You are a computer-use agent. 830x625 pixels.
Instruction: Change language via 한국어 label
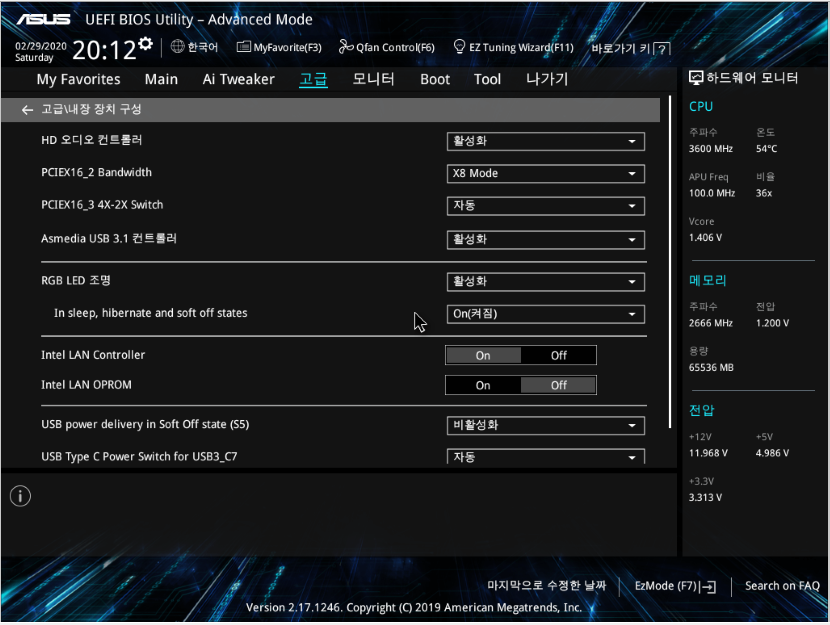(203, 47)
